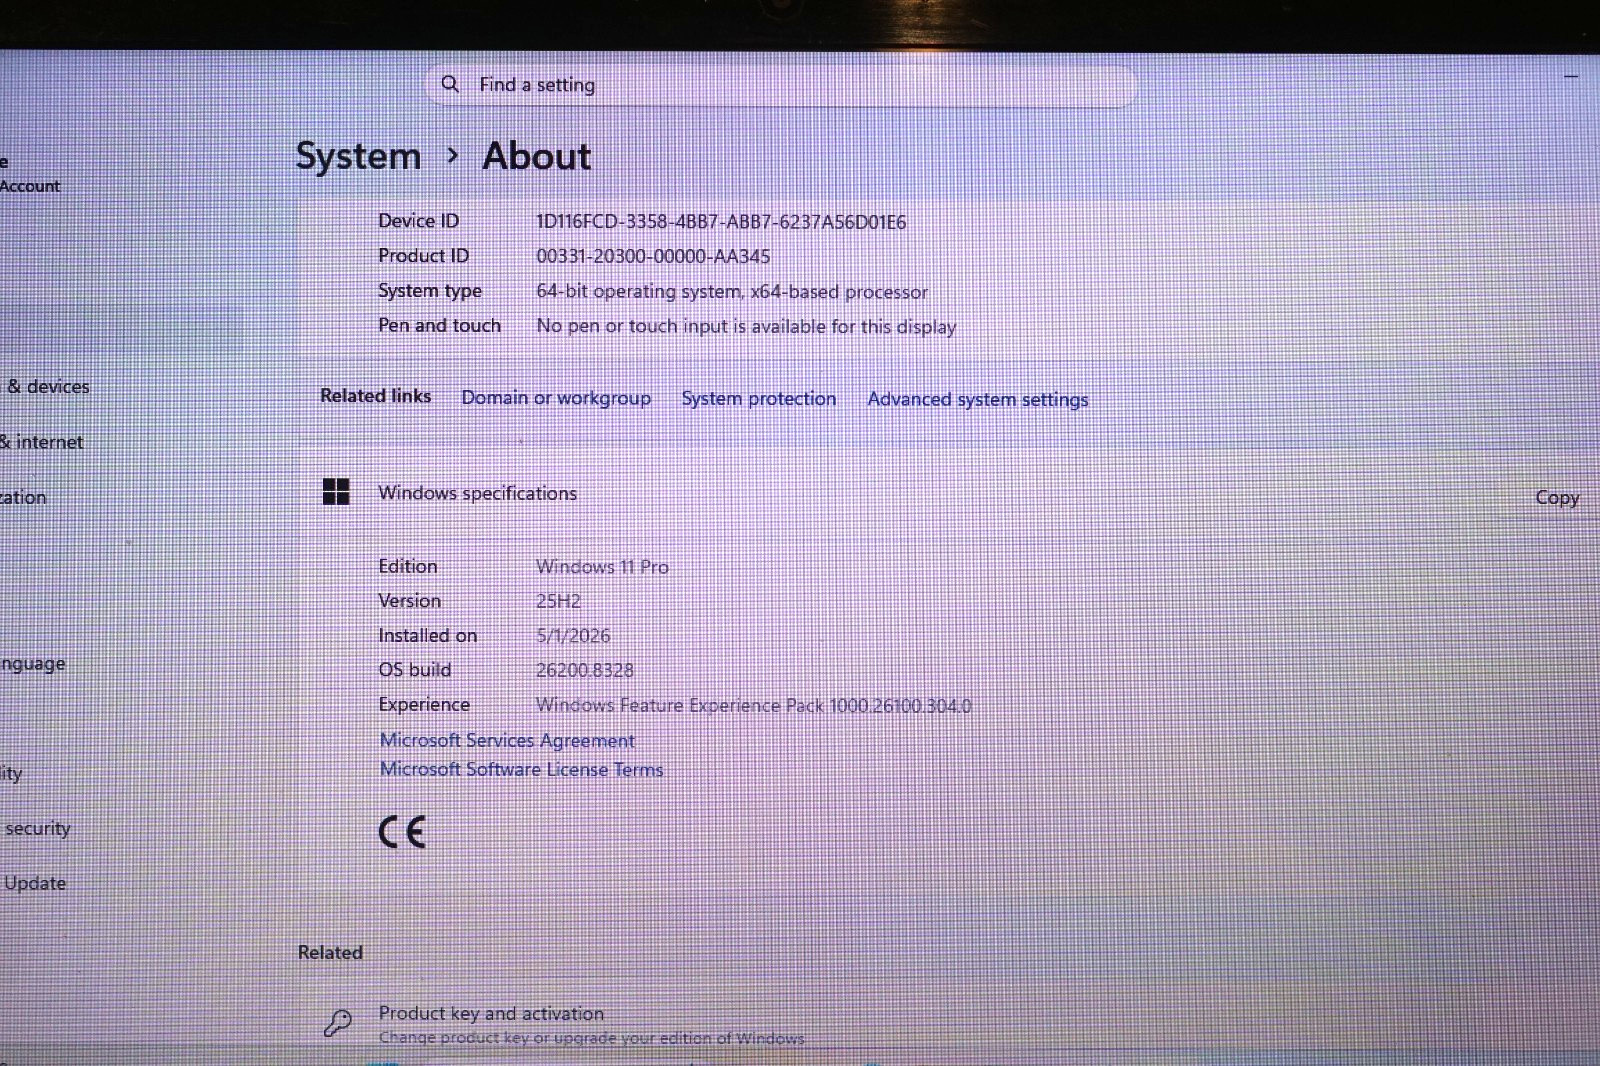1600x1066 pixels.
Task: Click the Account text in sidebar
Action: 30,186
